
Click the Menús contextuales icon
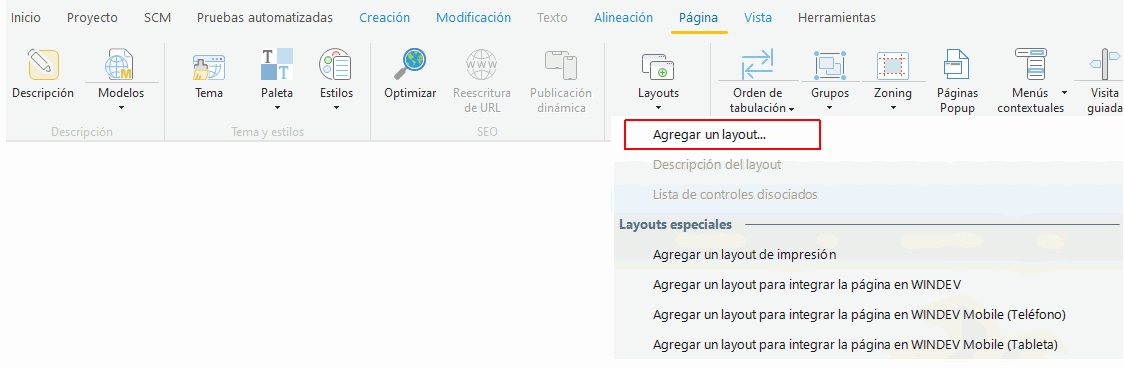click(x=1030, y=64)
